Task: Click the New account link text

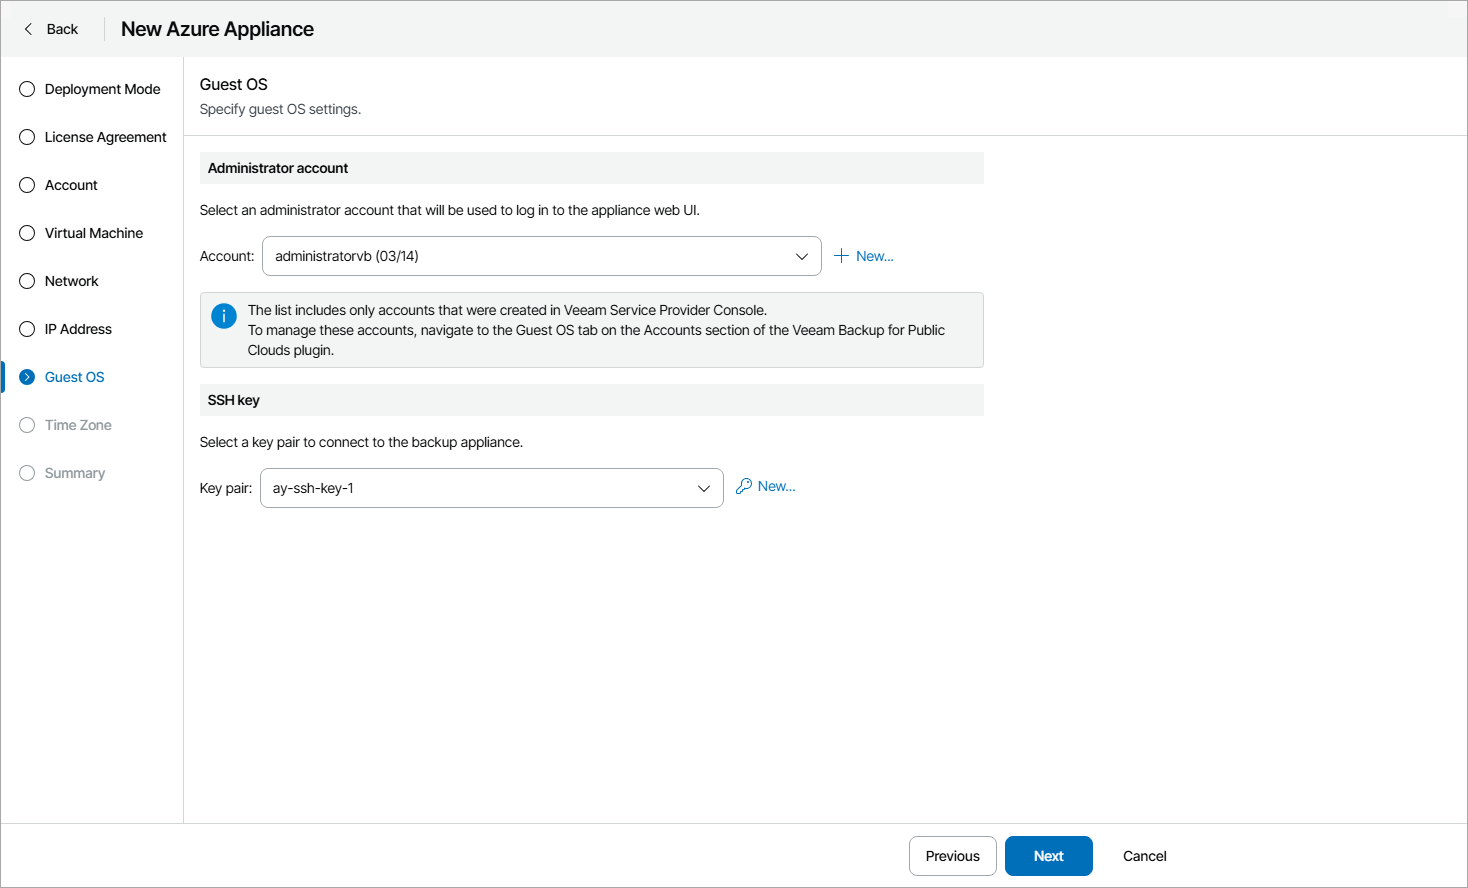Action: point(875,256)
